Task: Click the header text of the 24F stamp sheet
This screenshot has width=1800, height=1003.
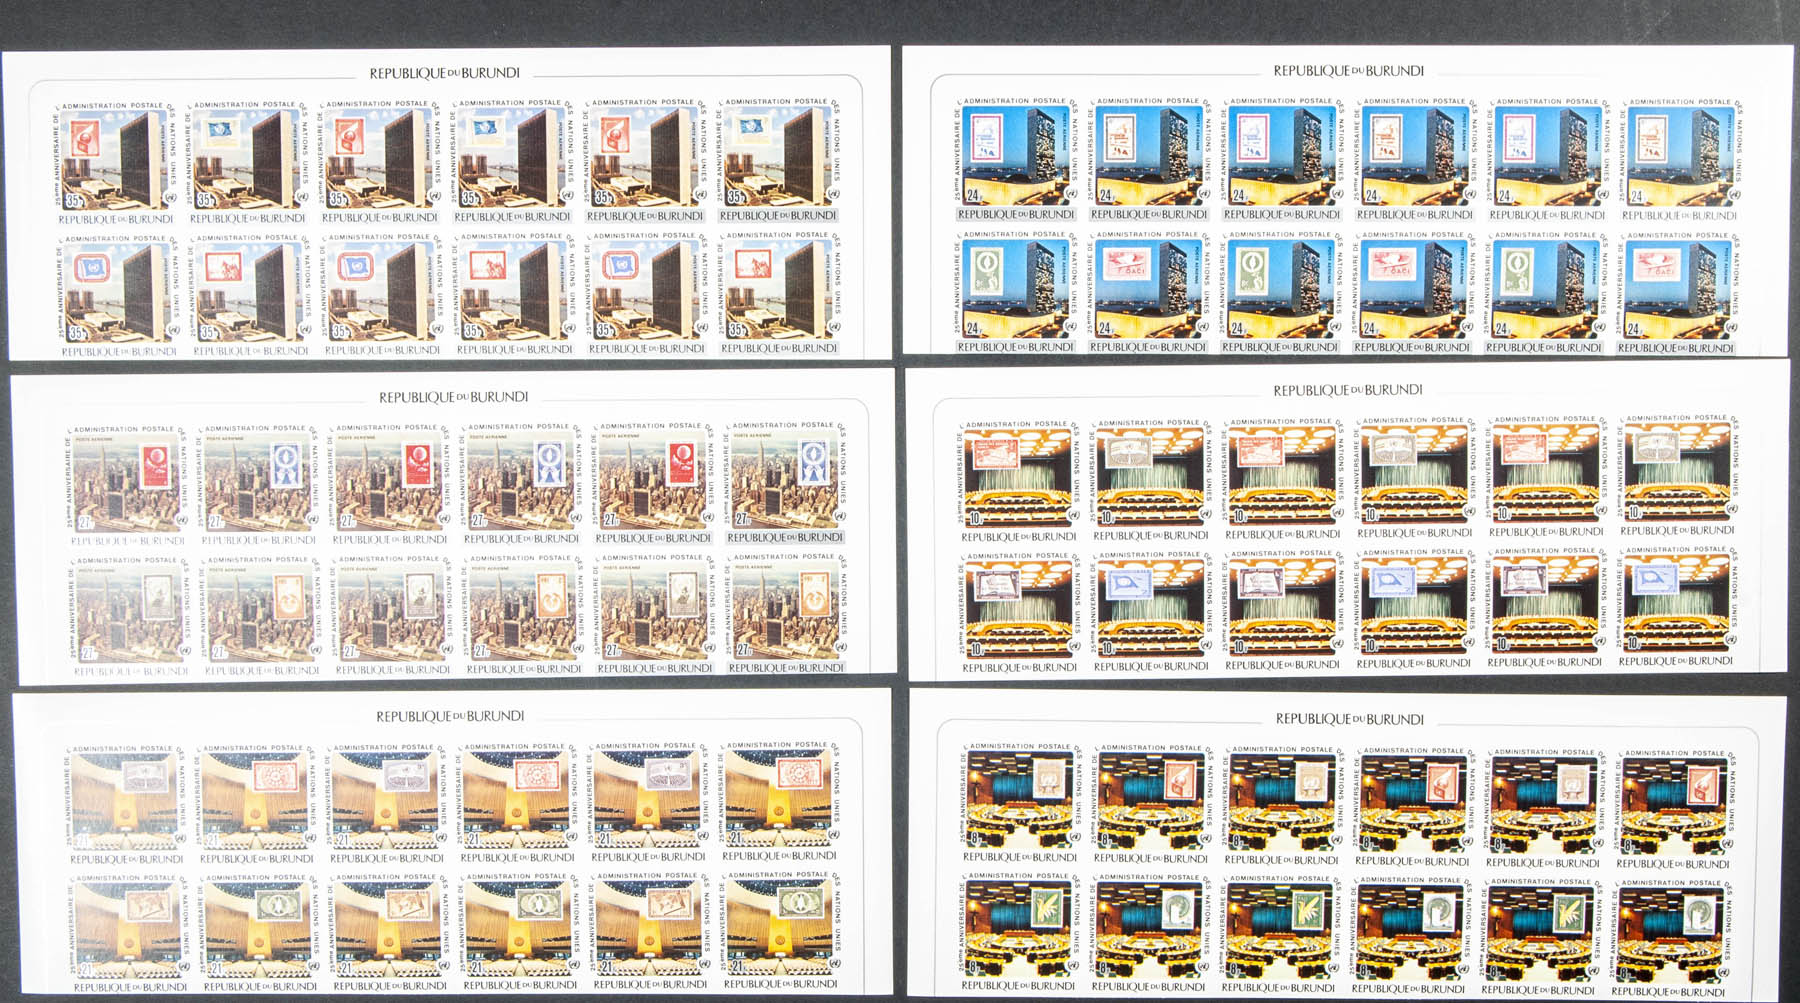Action: click(x=1348, y=71)
